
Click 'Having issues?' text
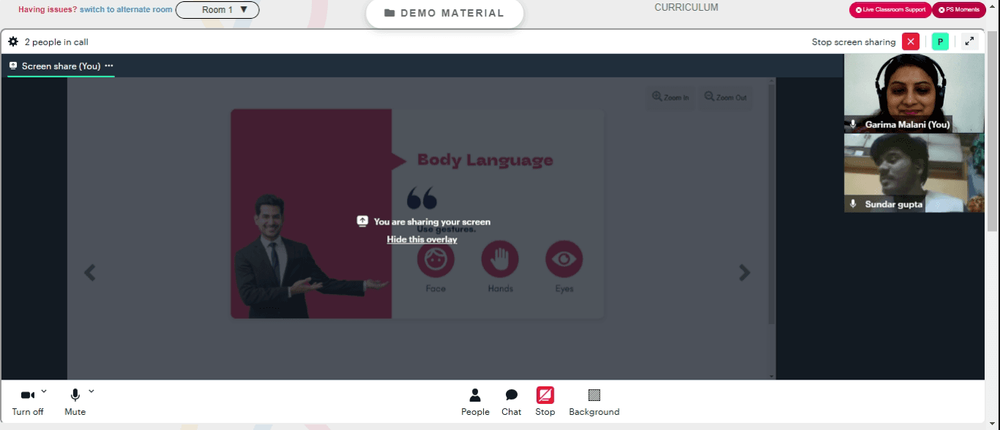(x=48, y=10)
